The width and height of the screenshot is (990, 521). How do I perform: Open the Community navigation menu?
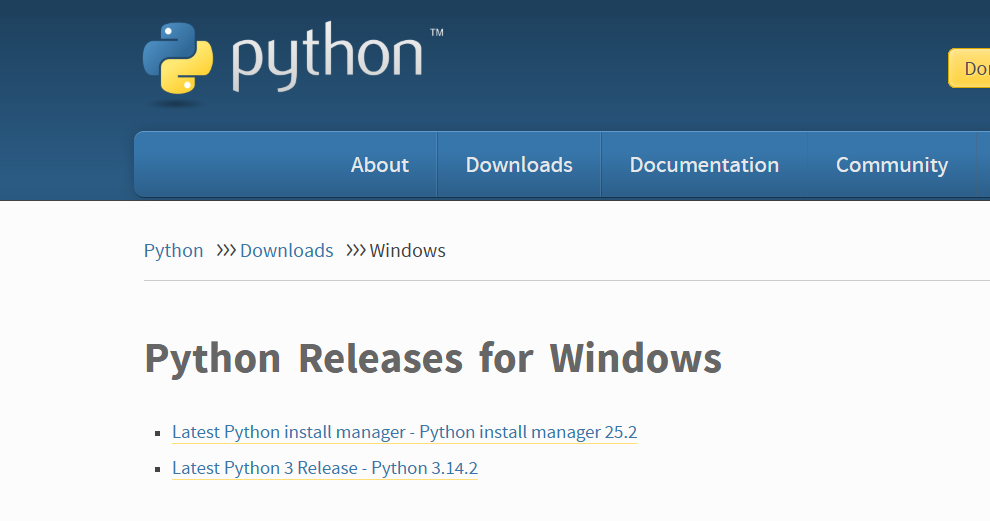(x=892, y=165)
